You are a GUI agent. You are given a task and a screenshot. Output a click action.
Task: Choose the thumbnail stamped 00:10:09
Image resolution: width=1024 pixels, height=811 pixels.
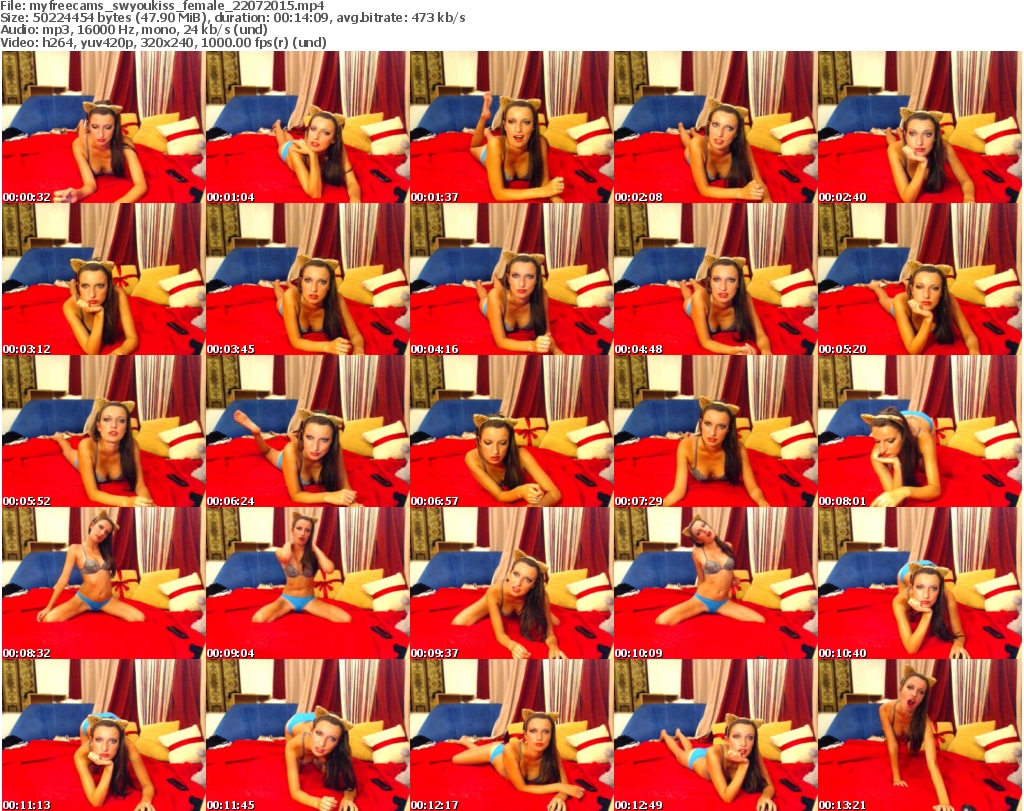coord(715,584)
